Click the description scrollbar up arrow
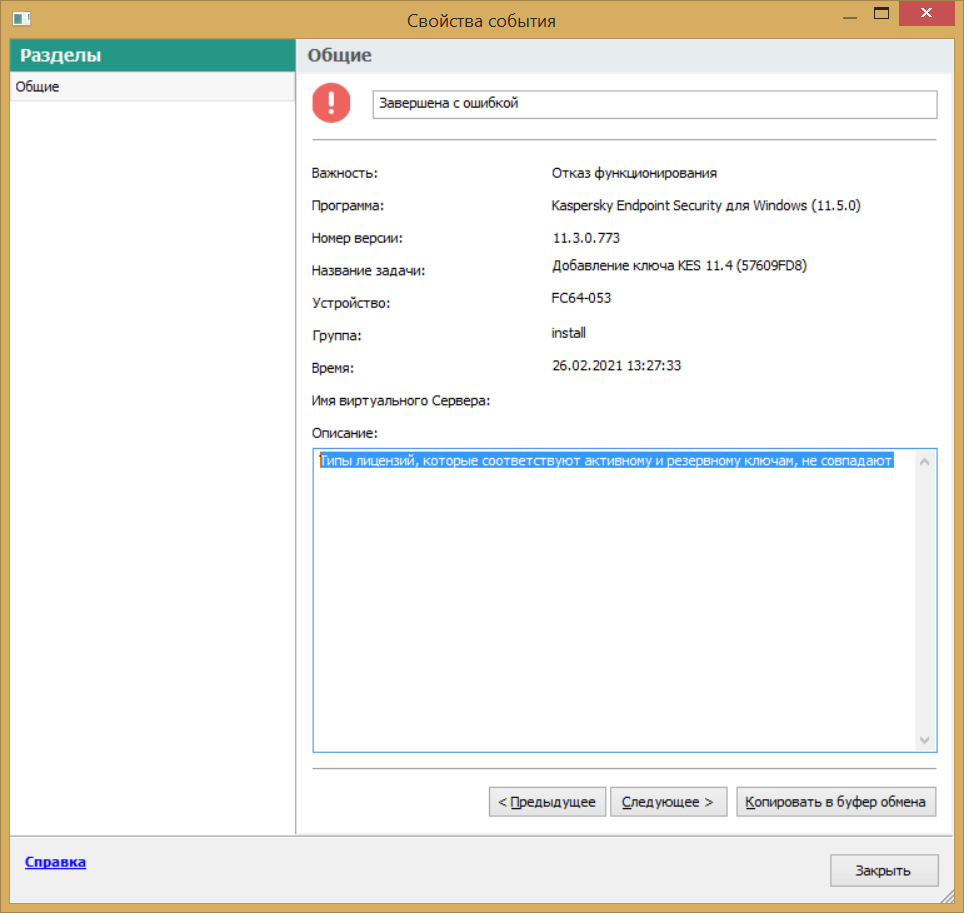 (924, 462)
